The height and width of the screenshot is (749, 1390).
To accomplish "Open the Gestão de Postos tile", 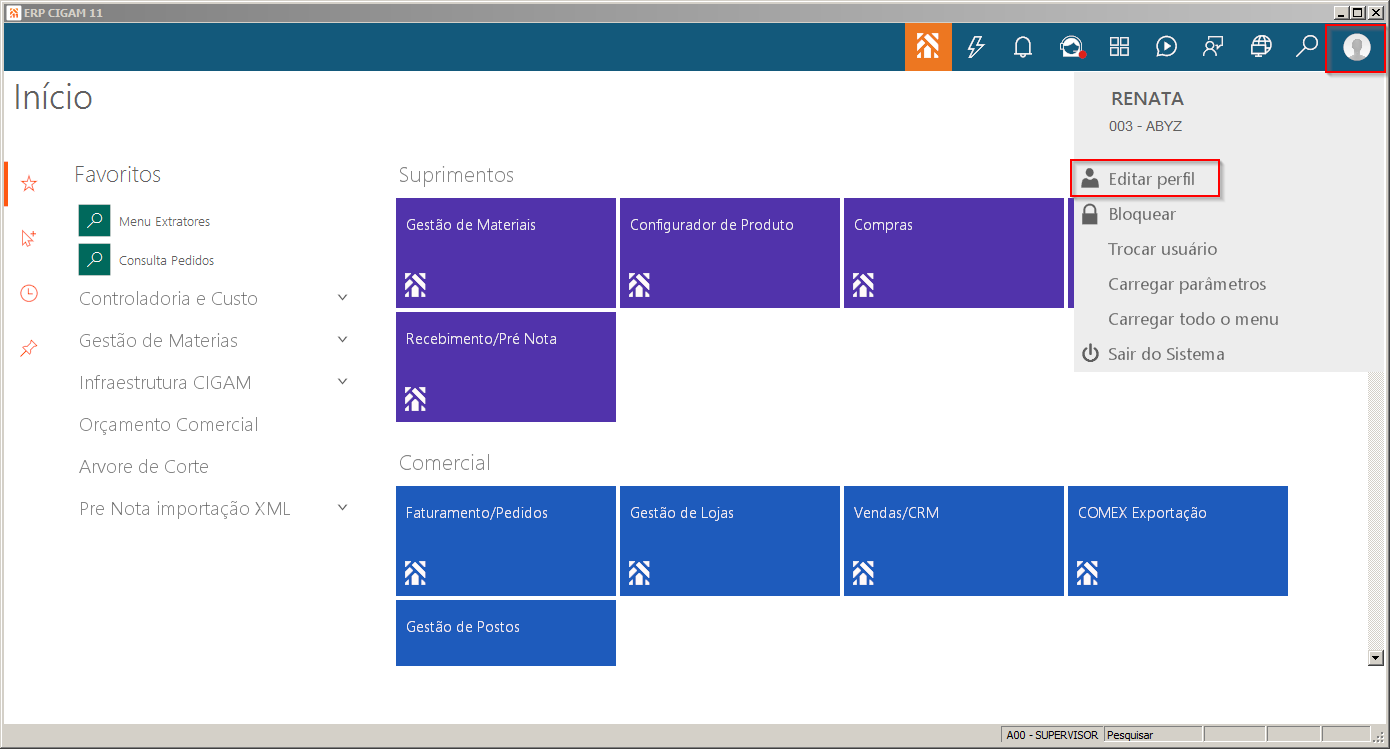I will (x=506, y=633).
